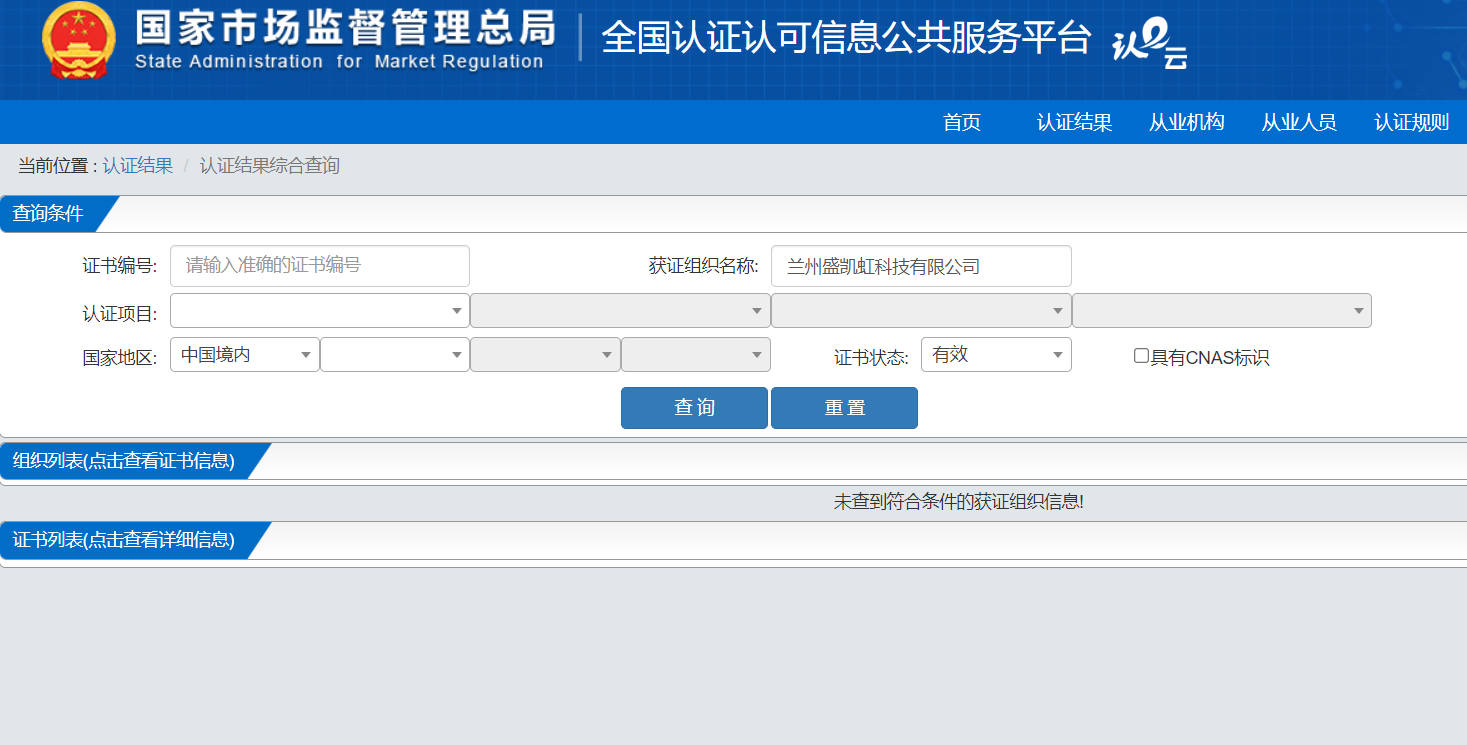This screenshot has height=745, width=1467.
Task: Focus the 获证组织名称 input field
Action: pos(921,266)
